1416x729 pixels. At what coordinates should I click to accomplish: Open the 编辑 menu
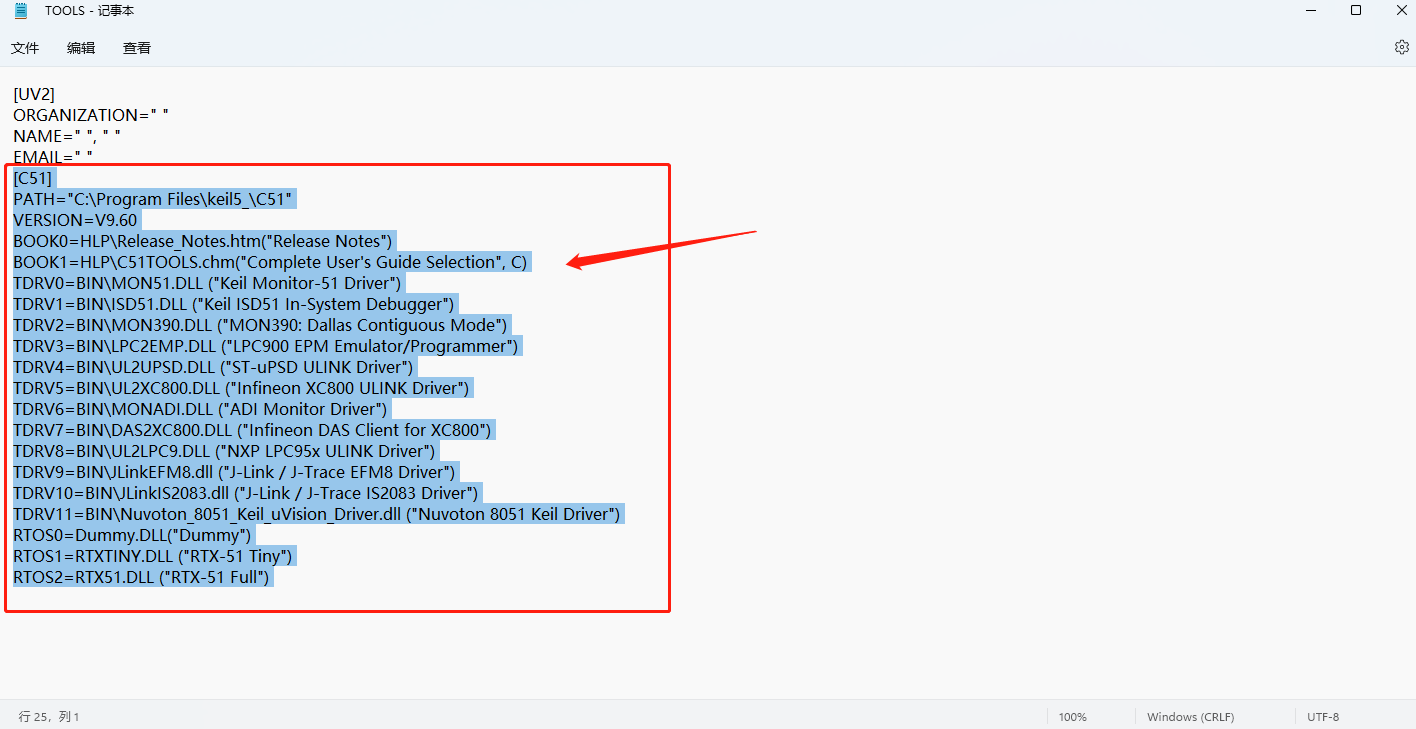(x=81, y=48)
